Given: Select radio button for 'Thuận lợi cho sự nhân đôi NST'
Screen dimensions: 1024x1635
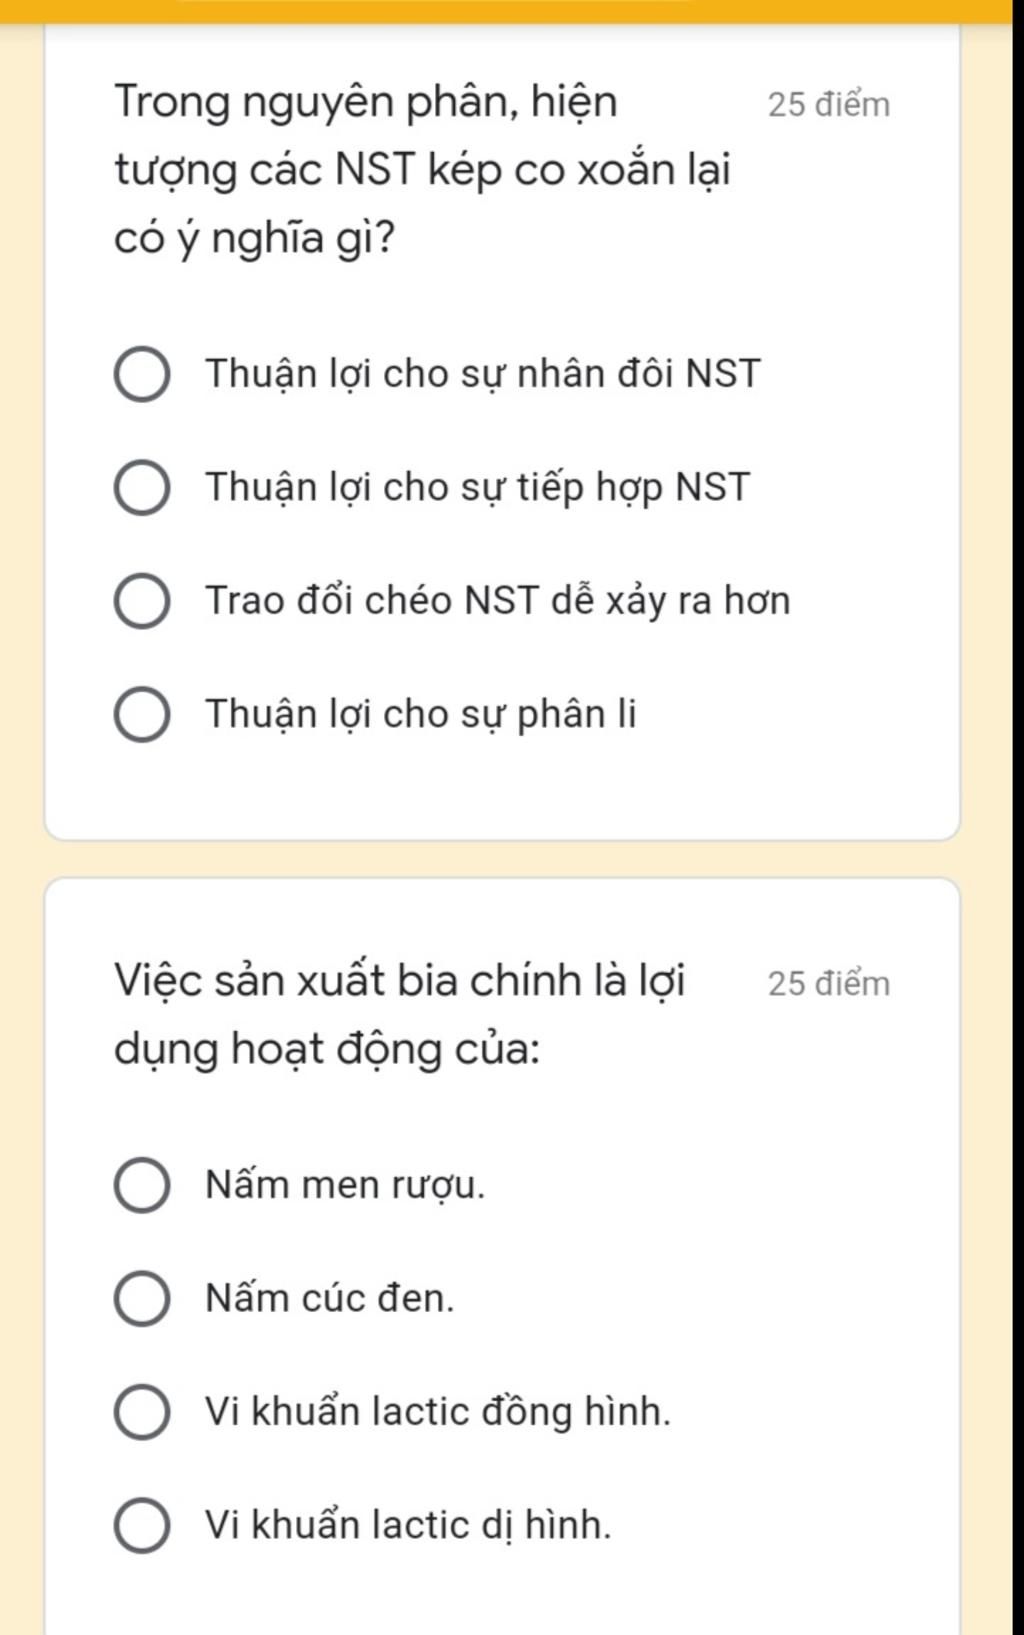Looking at the screenshot, I should [x=141, y=375].
